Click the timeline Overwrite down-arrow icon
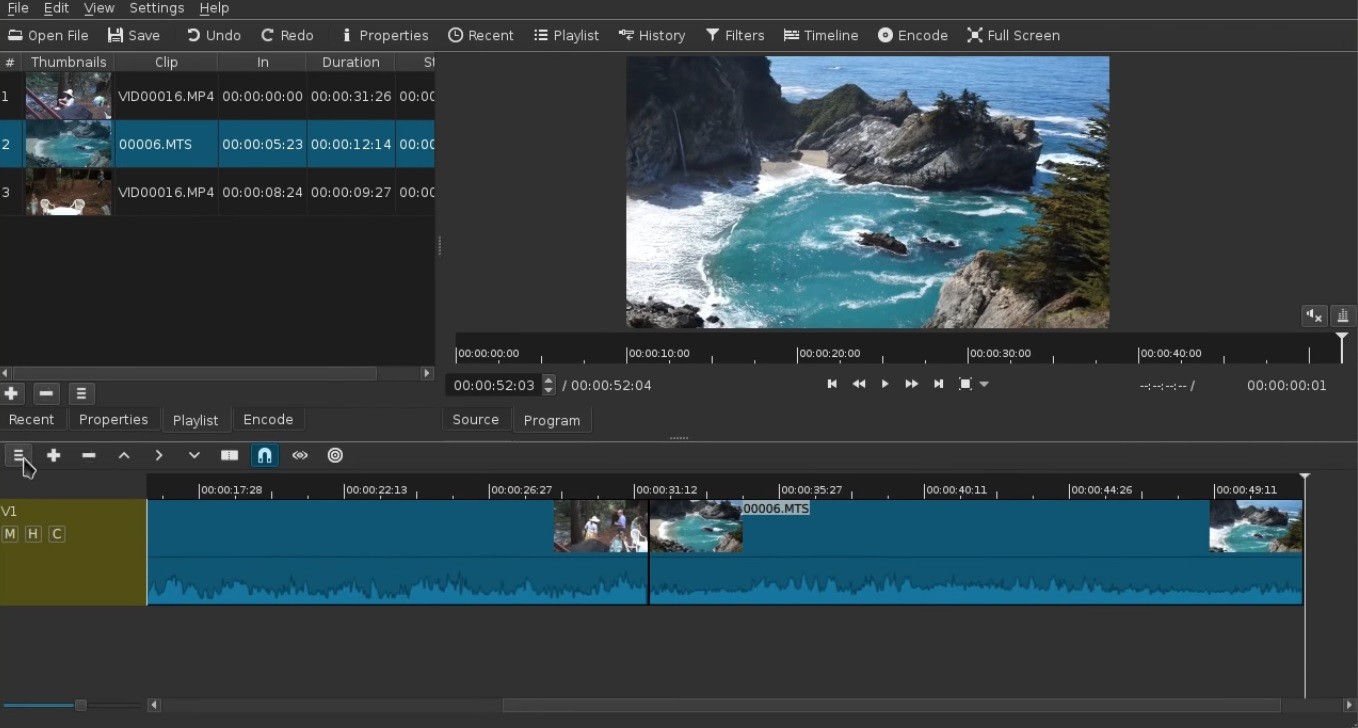This screenshot has width=1358, height=728. point(194,455)
